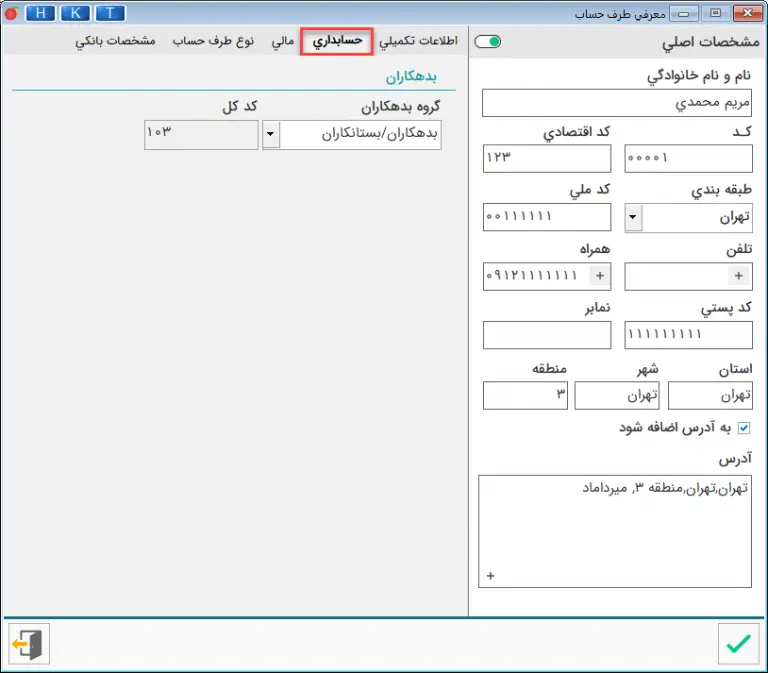Click the exit door icon
The image size is (768, 673).
tap(30, 643)
